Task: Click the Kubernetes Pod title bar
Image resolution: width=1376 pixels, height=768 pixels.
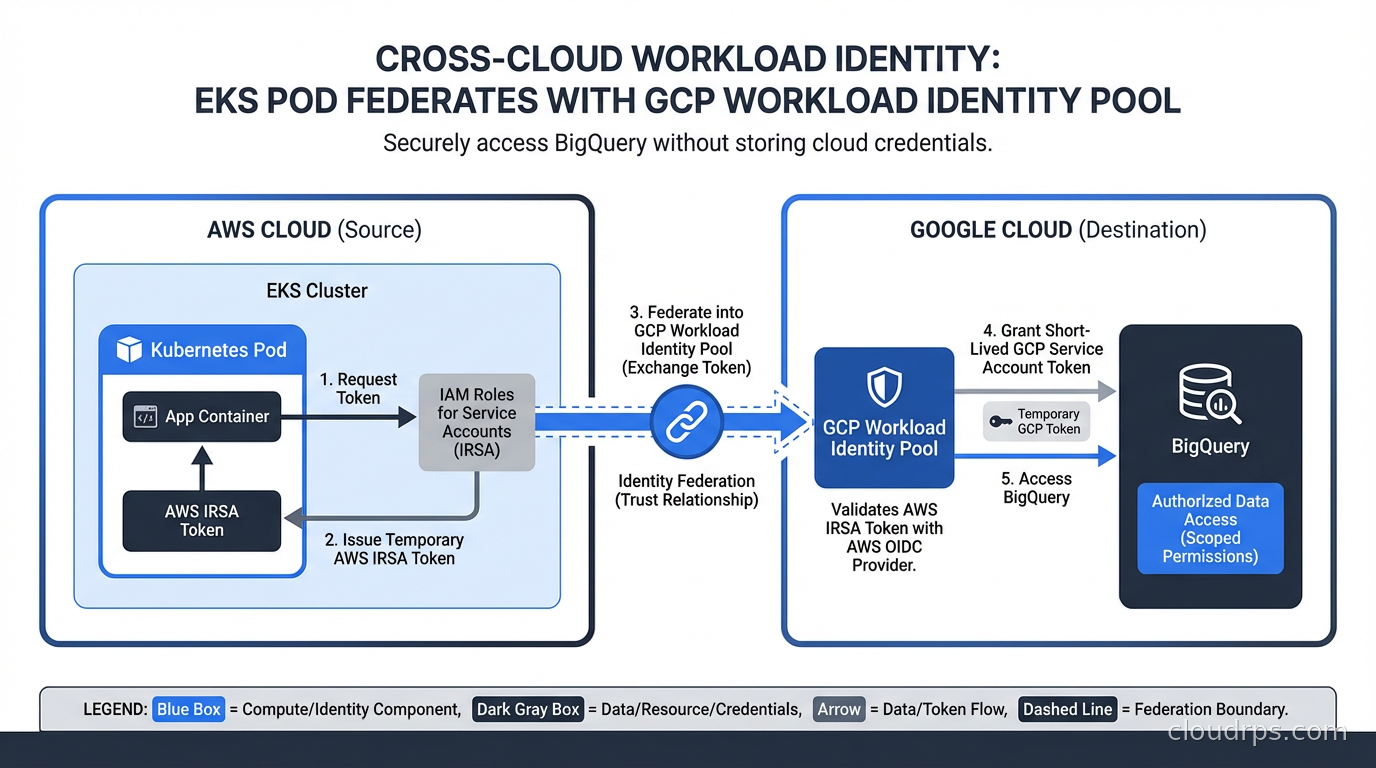Action: coord(201,350)
